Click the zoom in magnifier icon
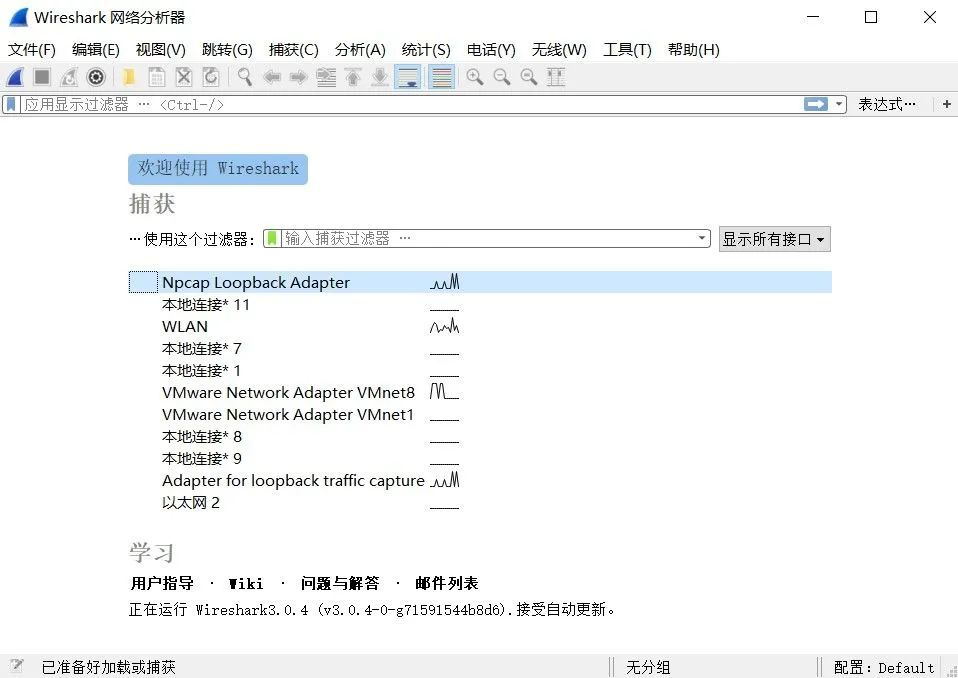 [475, 77]
